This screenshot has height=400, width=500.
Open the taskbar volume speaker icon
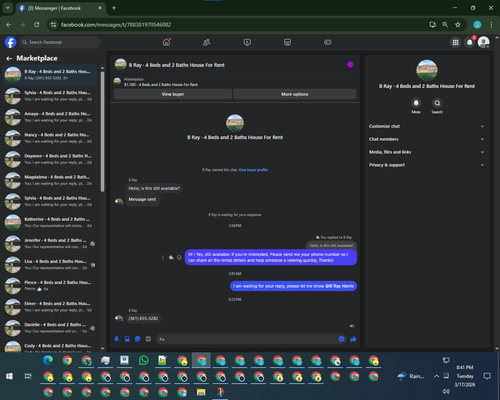click(446, 391)
